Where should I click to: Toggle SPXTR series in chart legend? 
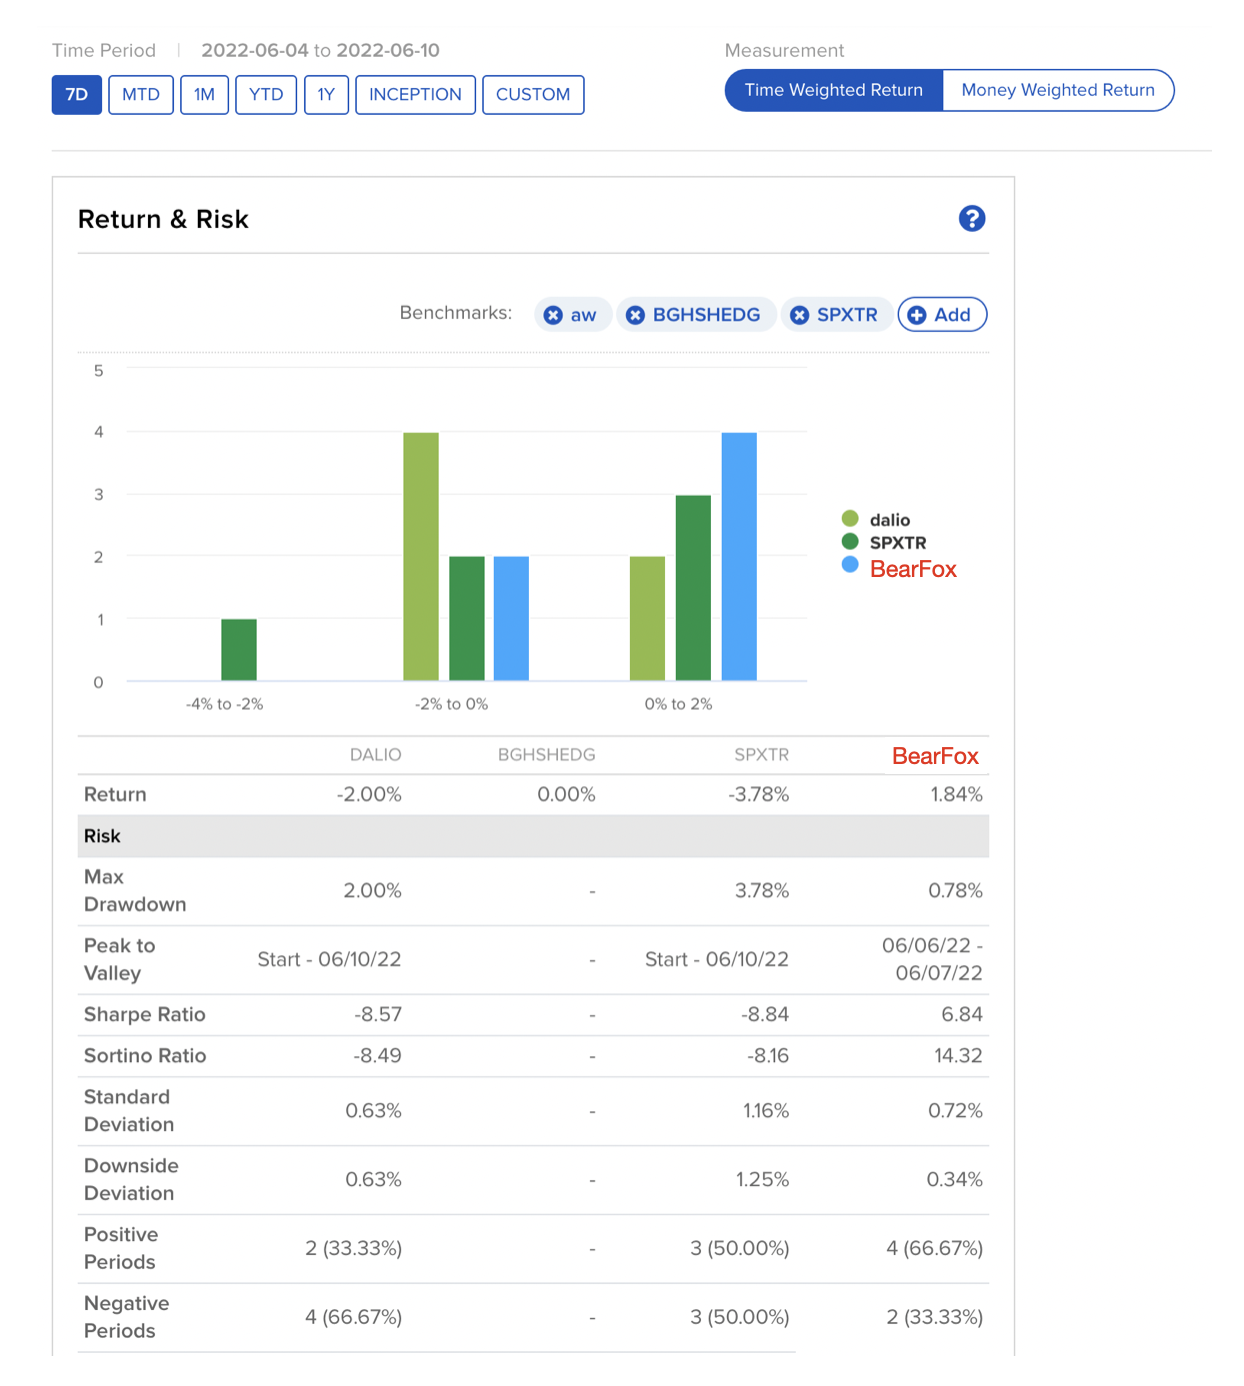pyautogui.click(x=896, y=542)
